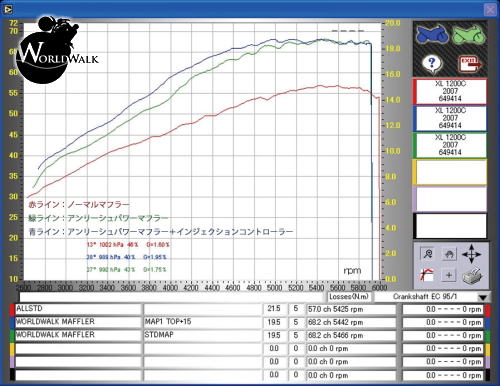Select the magnifier zoom tool
500x386 pixels.
tap(428, 254)
